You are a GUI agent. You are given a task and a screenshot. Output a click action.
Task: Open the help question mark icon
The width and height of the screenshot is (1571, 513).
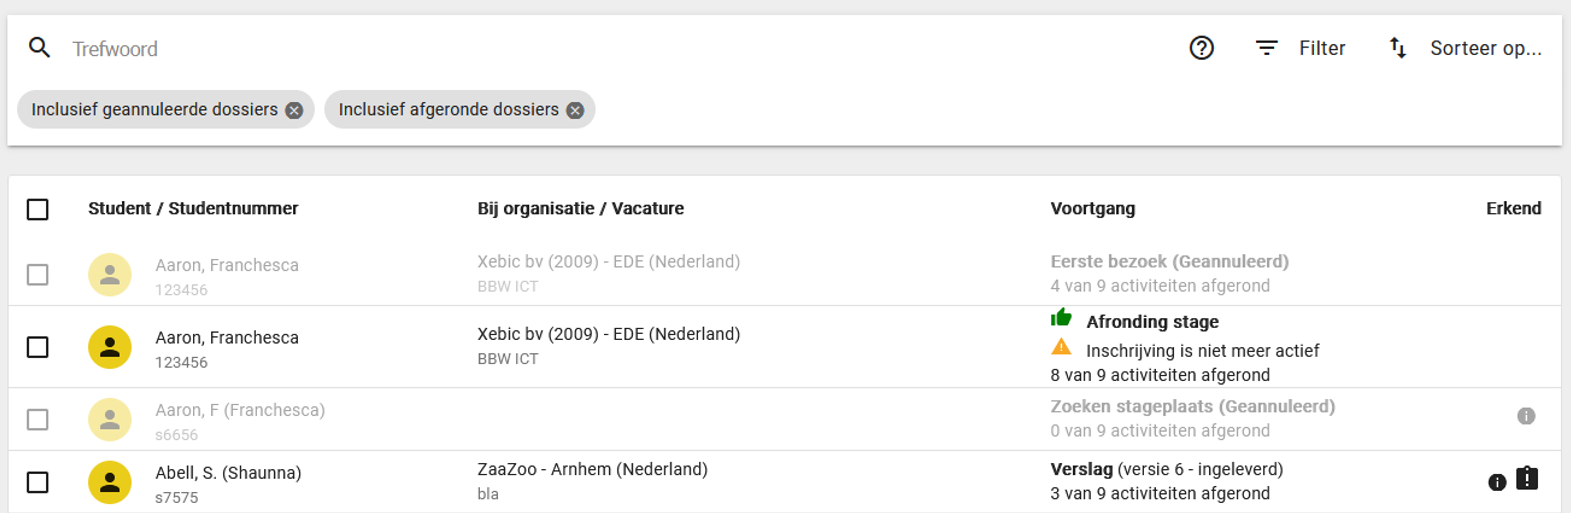[x=1201, y=48]
